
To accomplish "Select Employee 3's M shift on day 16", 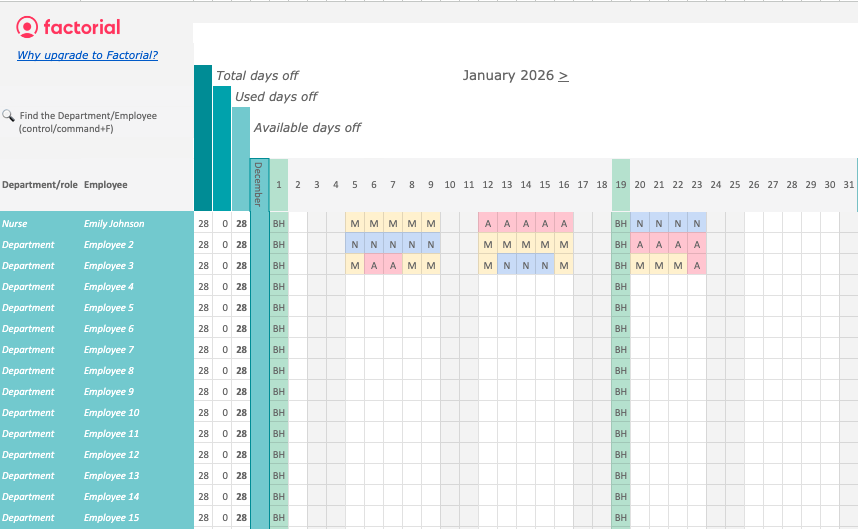I will [x=564, y=265].
